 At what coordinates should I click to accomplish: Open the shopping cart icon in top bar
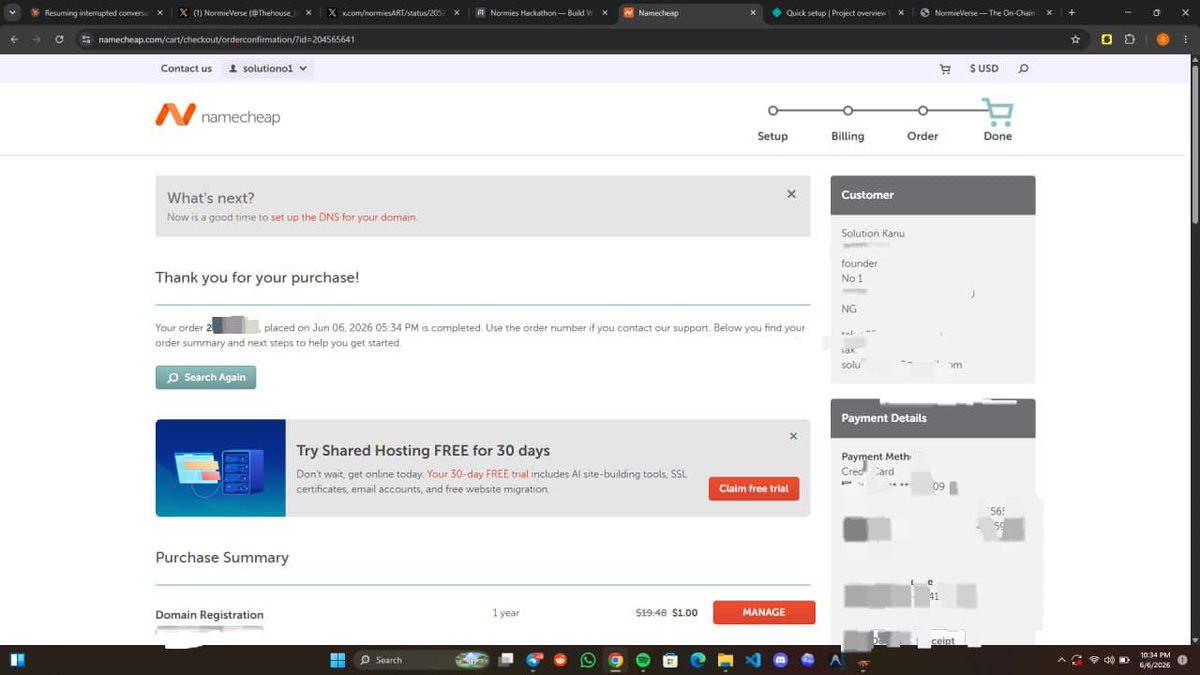point(945,69)
